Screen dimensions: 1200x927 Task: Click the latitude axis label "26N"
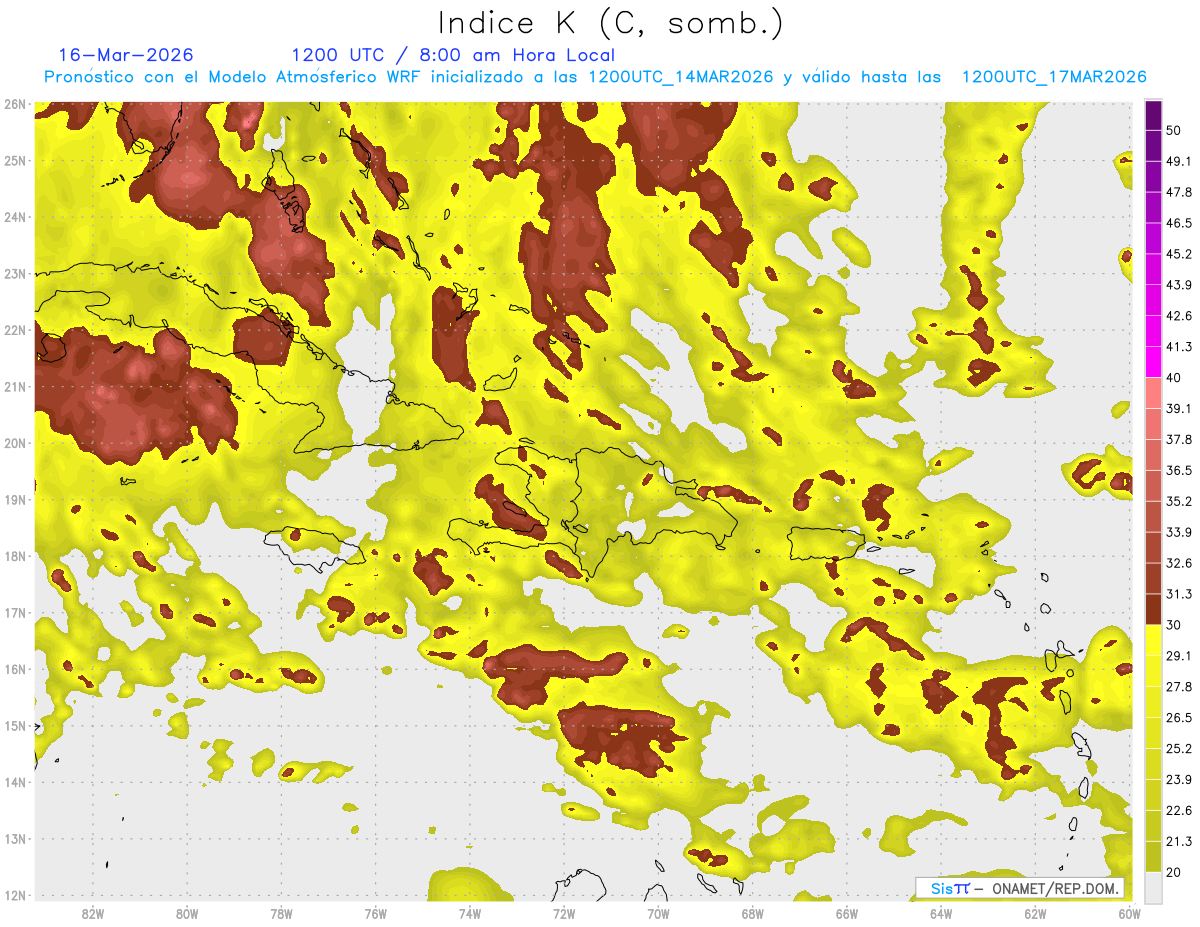tap(15, 104)
